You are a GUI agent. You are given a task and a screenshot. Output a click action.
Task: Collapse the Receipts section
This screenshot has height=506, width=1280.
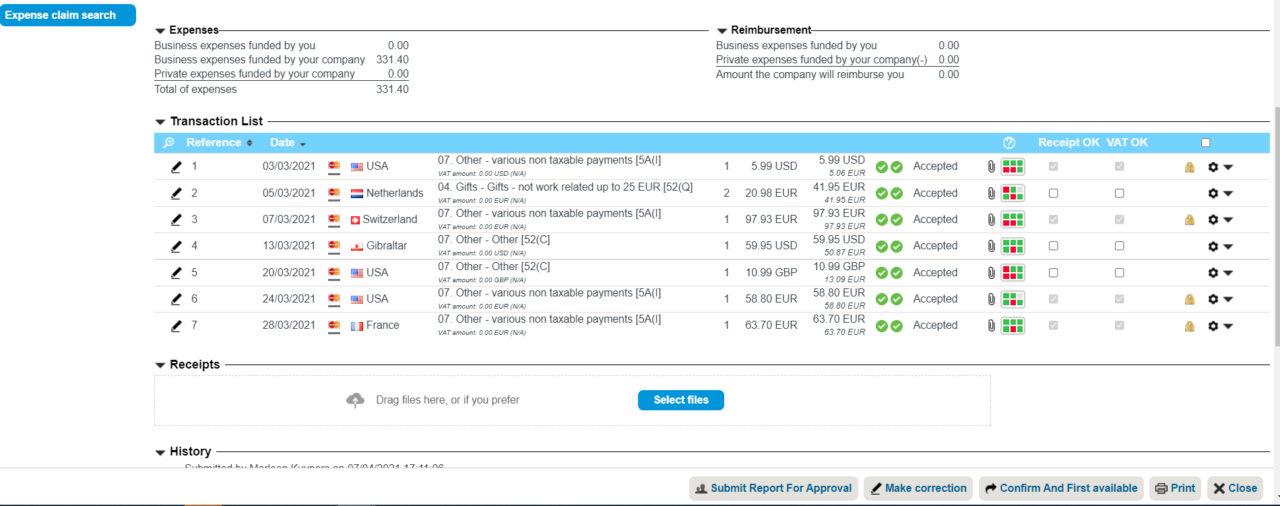[160, 366]
